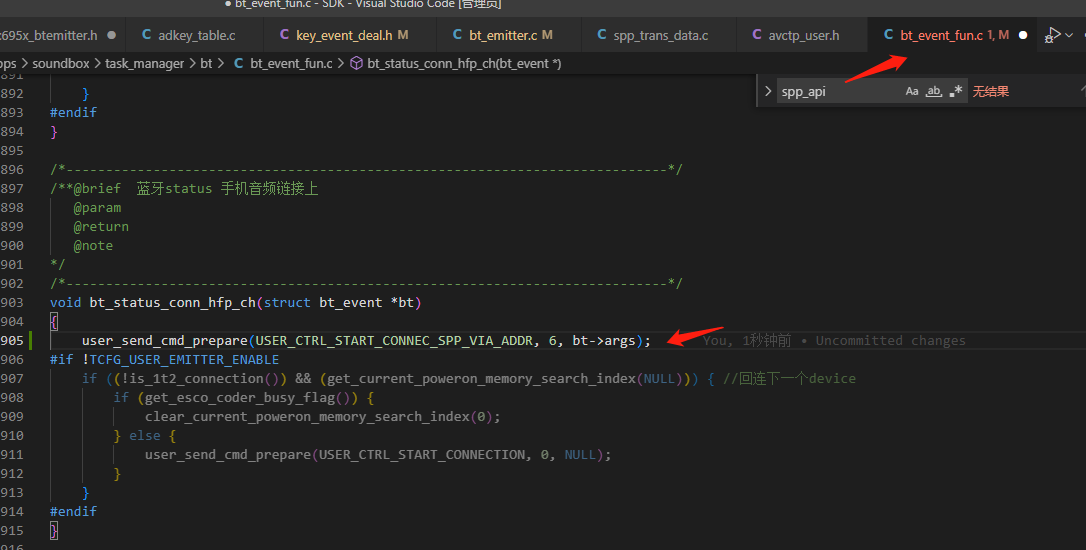
Task: Click the C file icon on spp_trans_data.c tab
Action: [602, 35]
